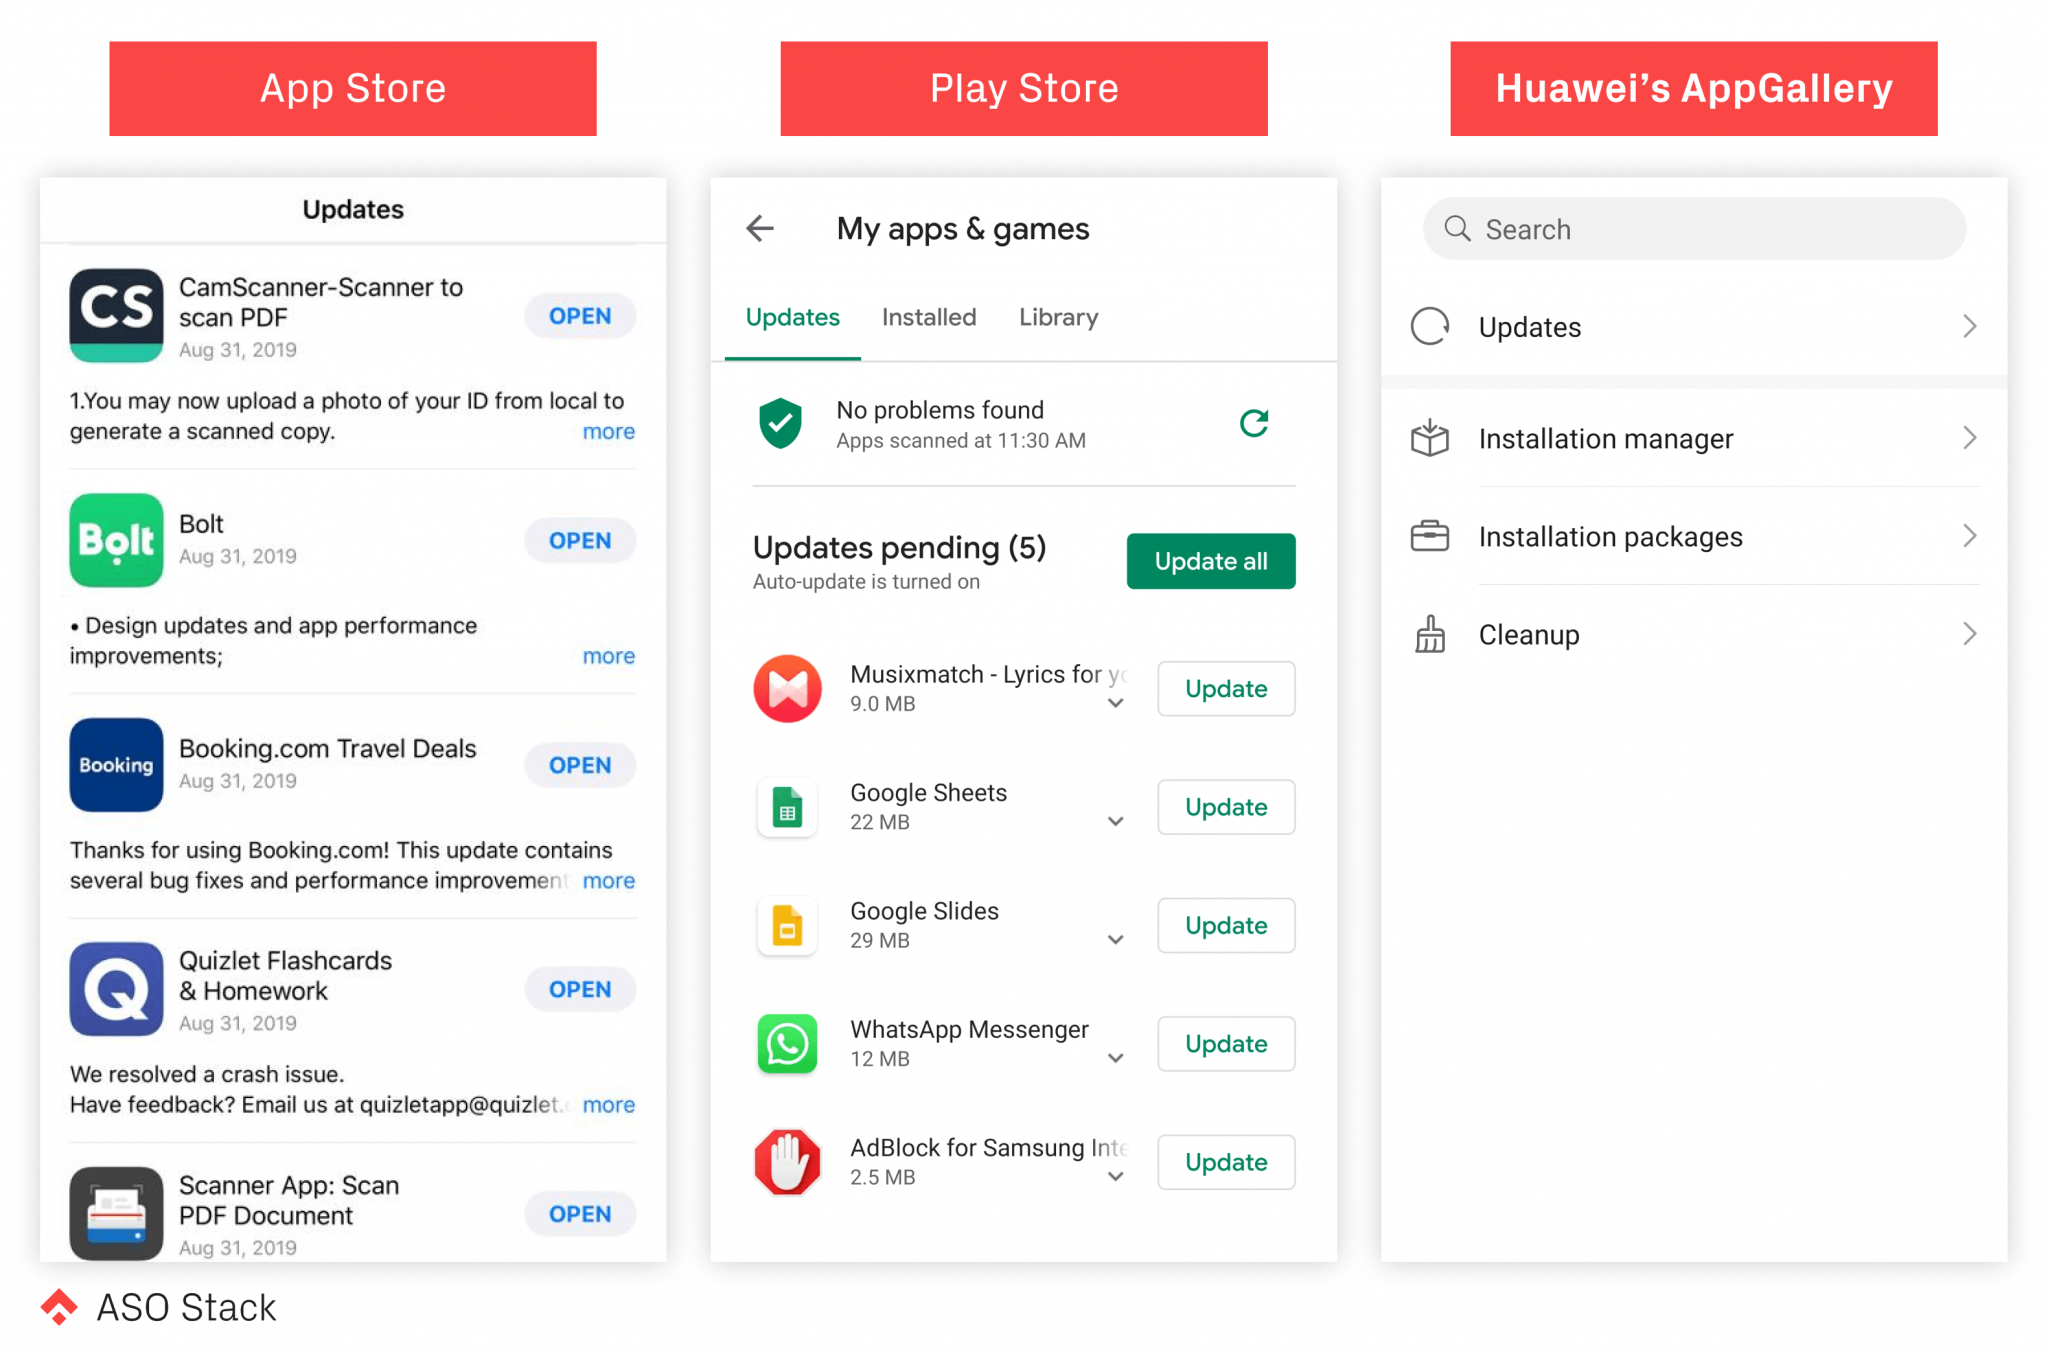
Task: Select the WhatsApp Messenger icon
Action: point(787,1044)
